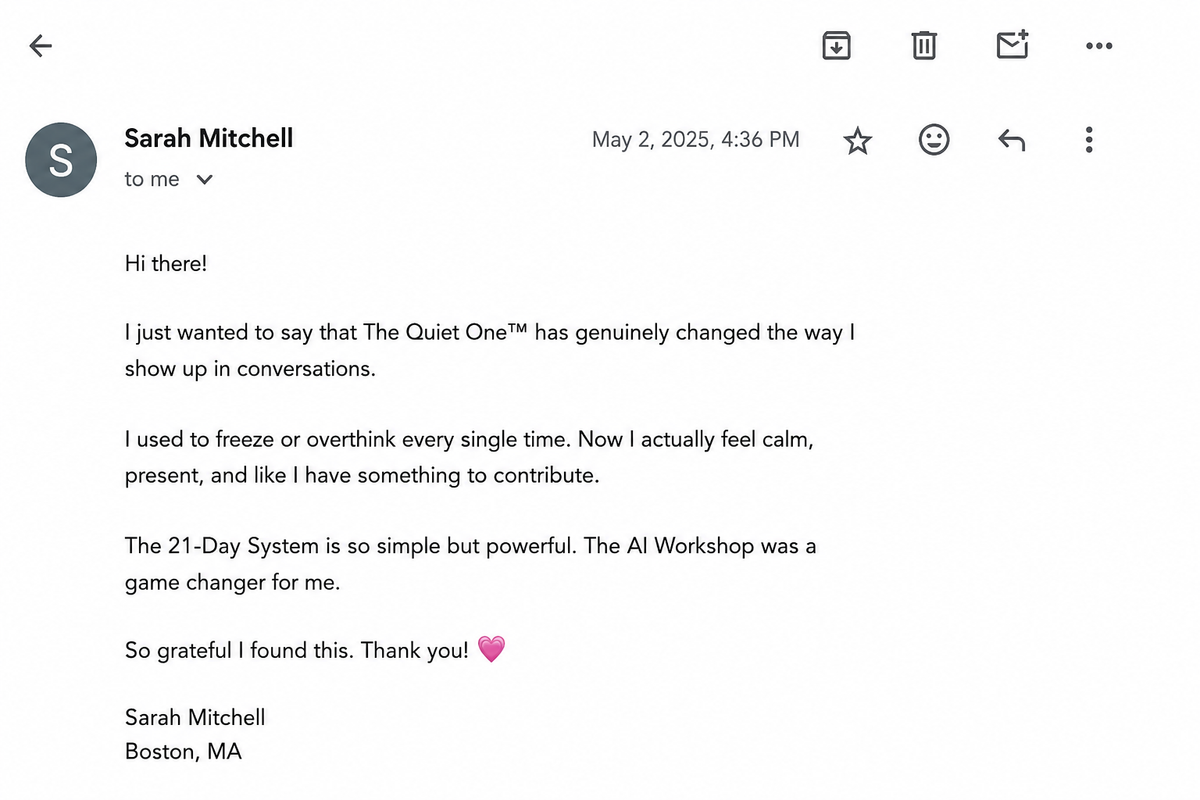This screenshot has width=1200, height=800.
Task: Star this message from Sarah Mitchell
Action: [x=857, y=141]
